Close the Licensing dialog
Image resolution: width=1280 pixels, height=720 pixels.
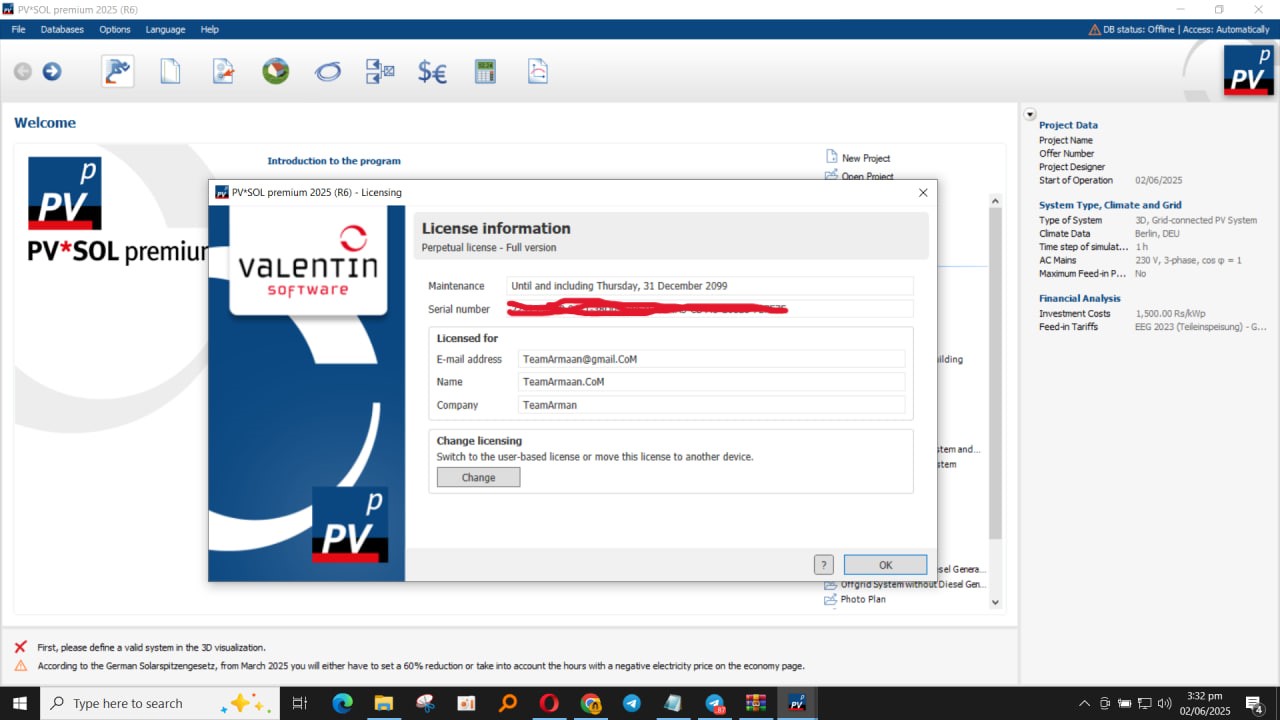coord(923,192)
